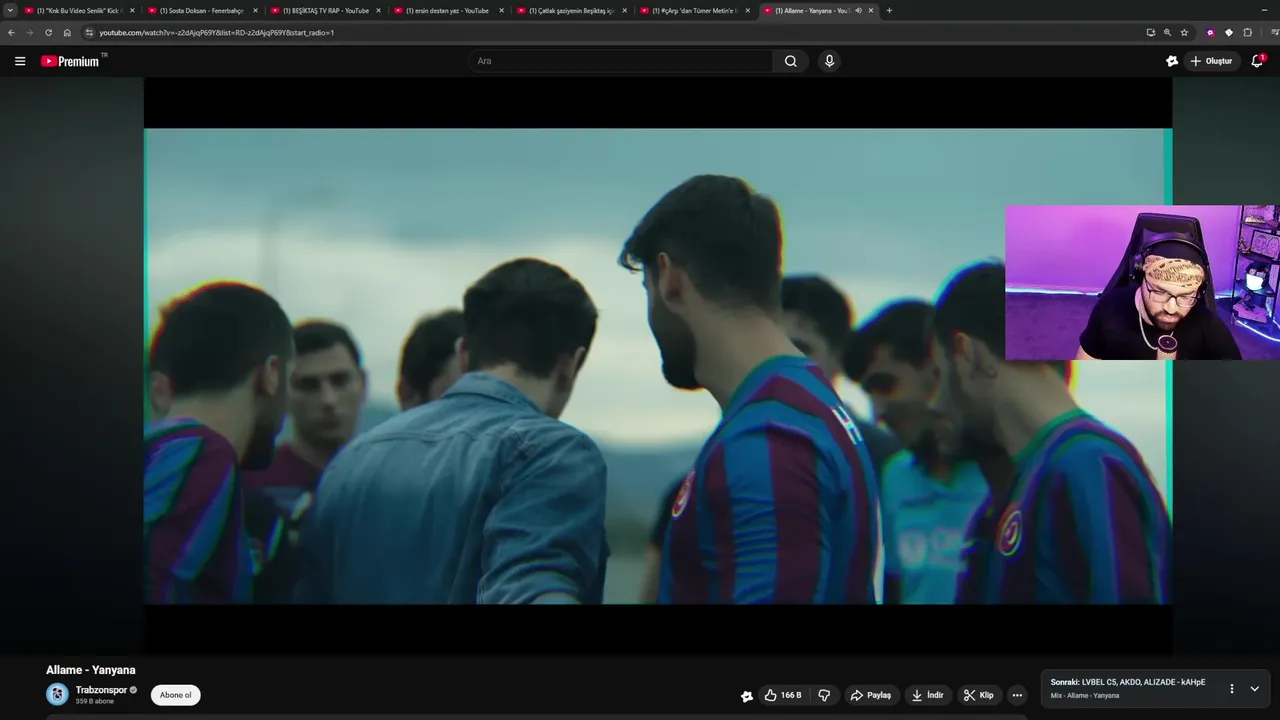Switch to the Çatlak şaziyenin Beşiktaş tab
This screenshot has width=1280, height=720.
[570, 10]
